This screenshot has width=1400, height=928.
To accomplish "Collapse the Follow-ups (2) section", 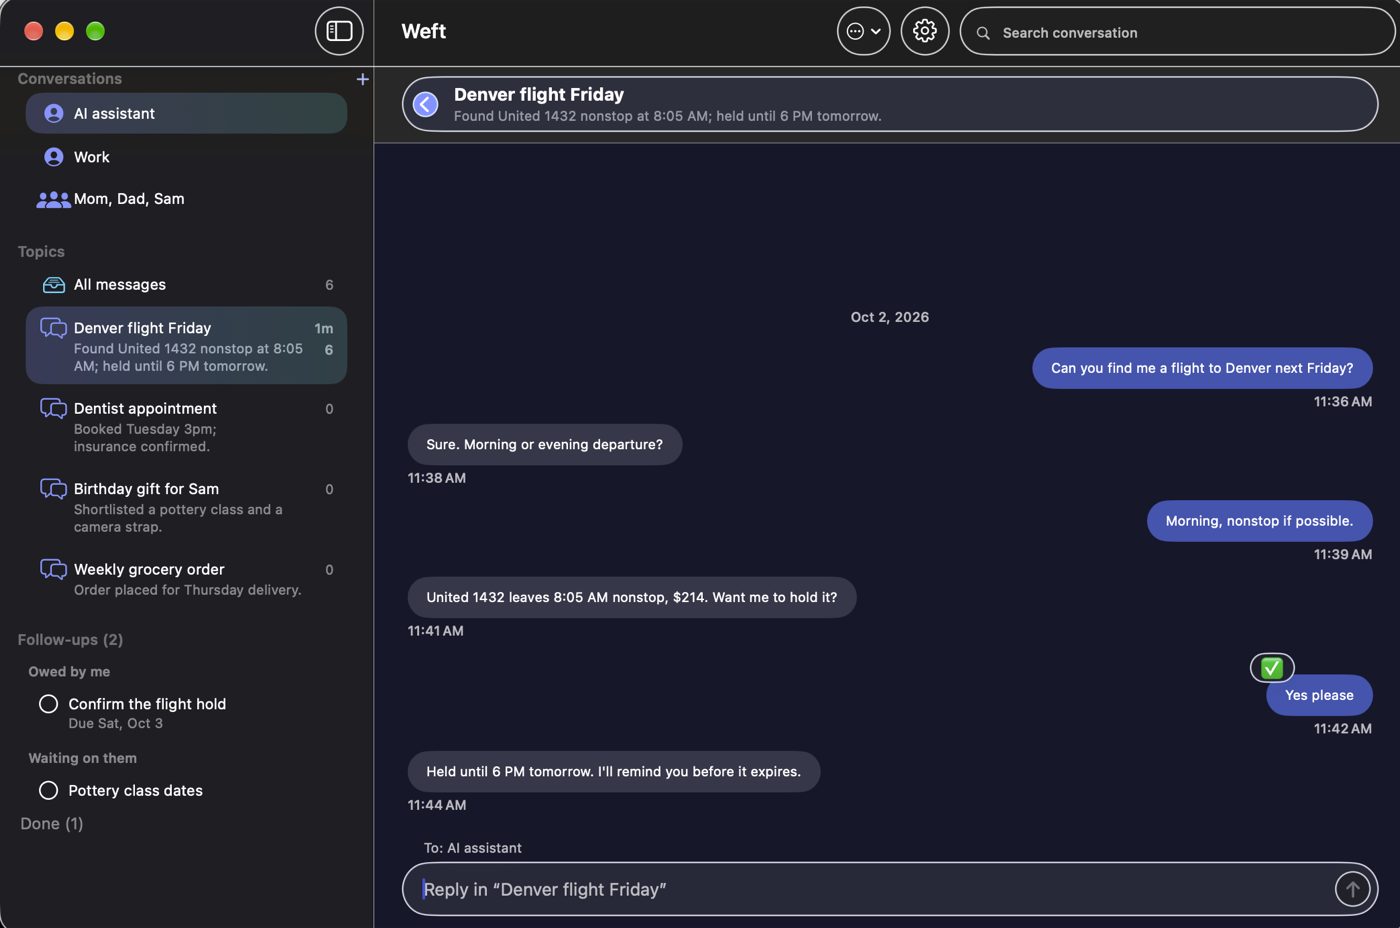I will click(x=70, y=640).
